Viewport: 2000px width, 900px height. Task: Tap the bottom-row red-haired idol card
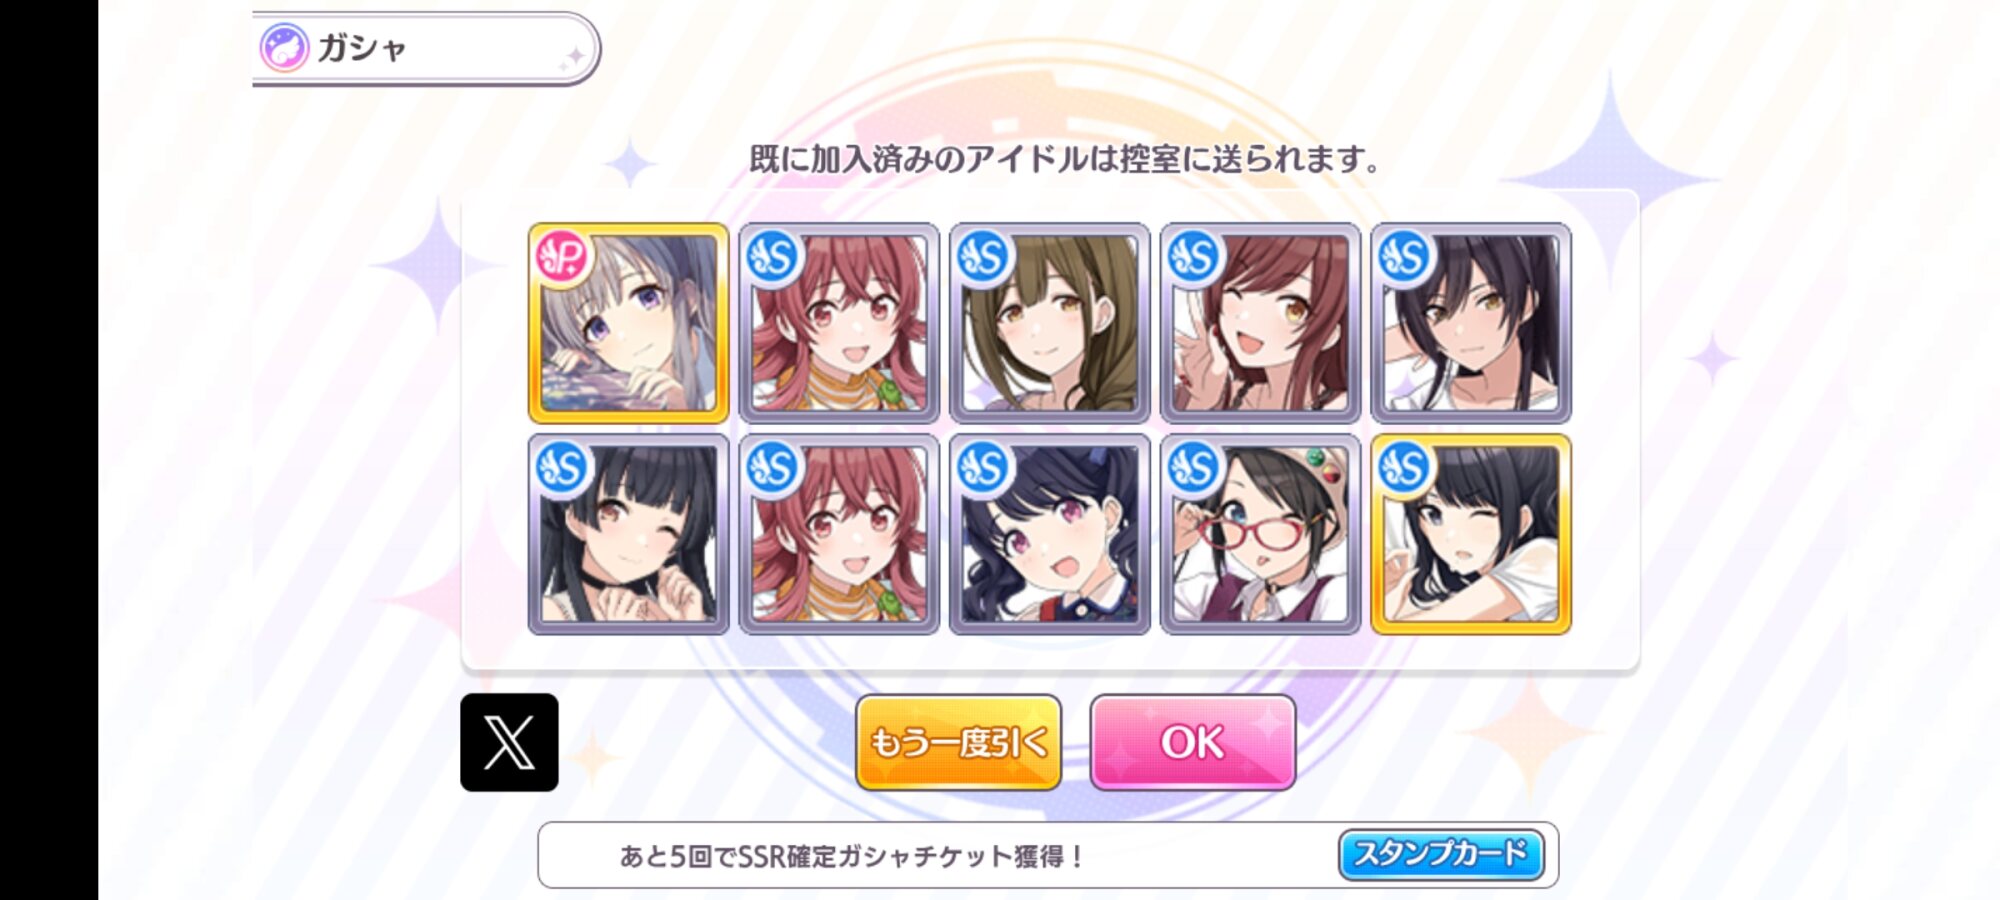pos(839,534)
